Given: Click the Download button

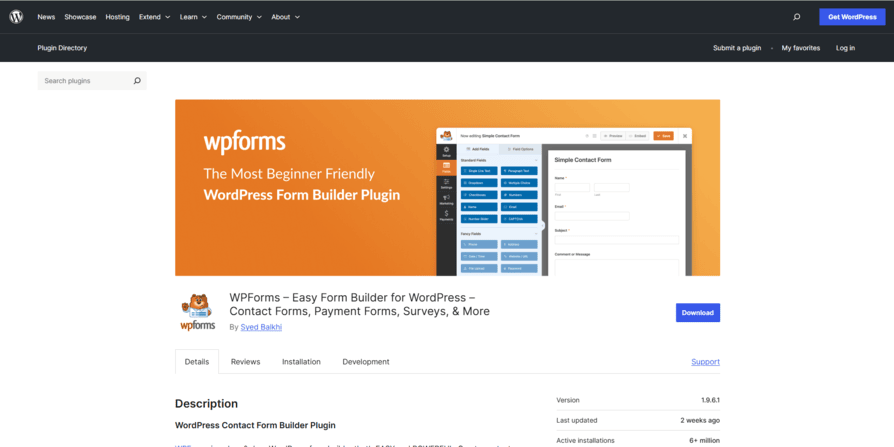Looking at the screenshot, I should (698, 312).
